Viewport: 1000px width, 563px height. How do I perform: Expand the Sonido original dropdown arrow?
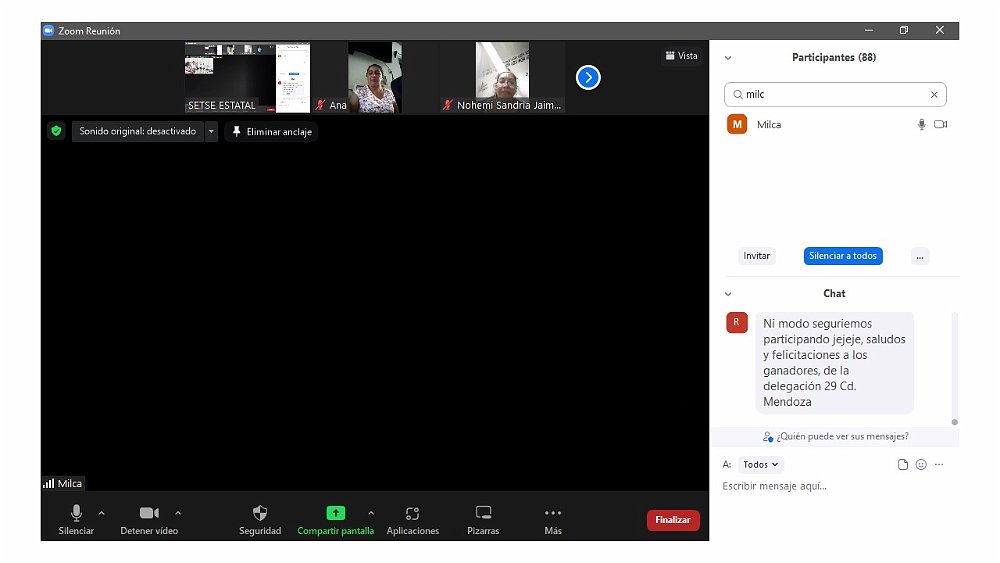[x=211, y=131]
